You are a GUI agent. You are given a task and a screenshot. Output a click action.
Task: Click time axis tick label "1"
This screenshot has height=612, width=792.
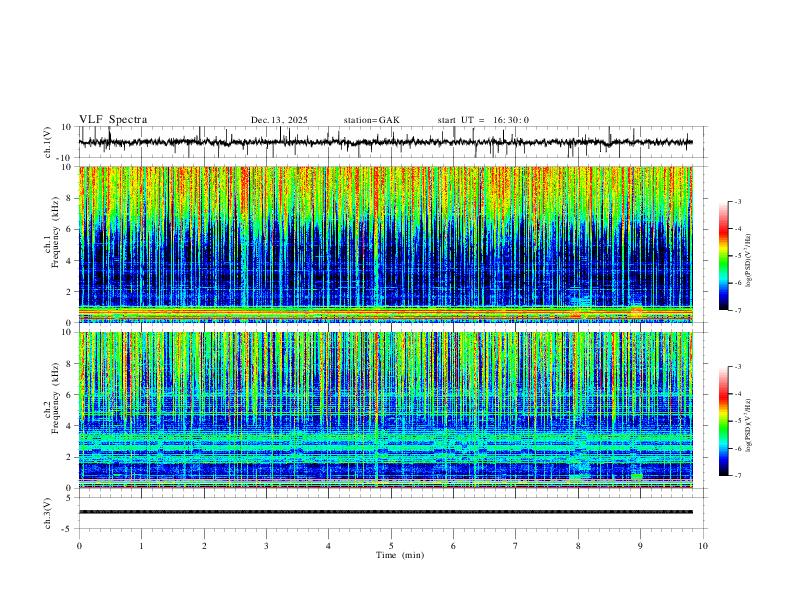(x=141, y=546)
